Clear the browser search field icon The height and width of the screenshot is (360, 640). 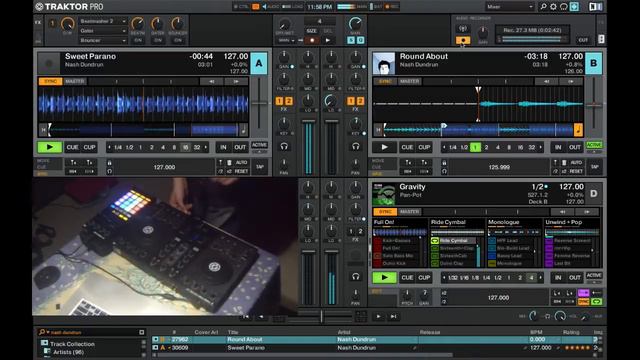pos(142,332)
